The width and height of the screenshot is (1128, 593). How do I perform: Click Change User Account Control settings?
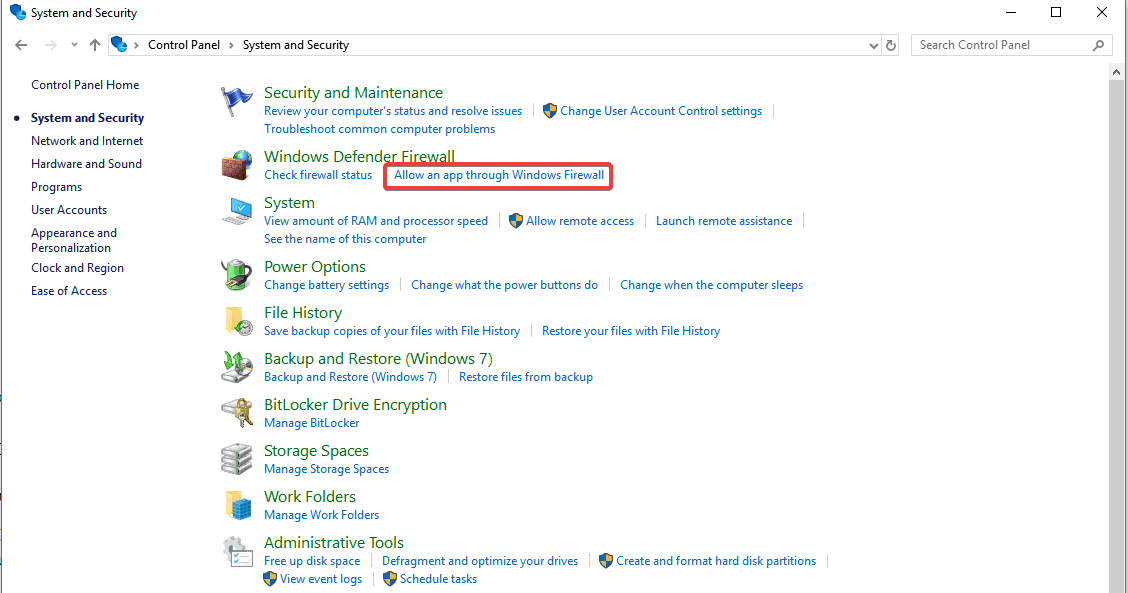coord(660,111)
